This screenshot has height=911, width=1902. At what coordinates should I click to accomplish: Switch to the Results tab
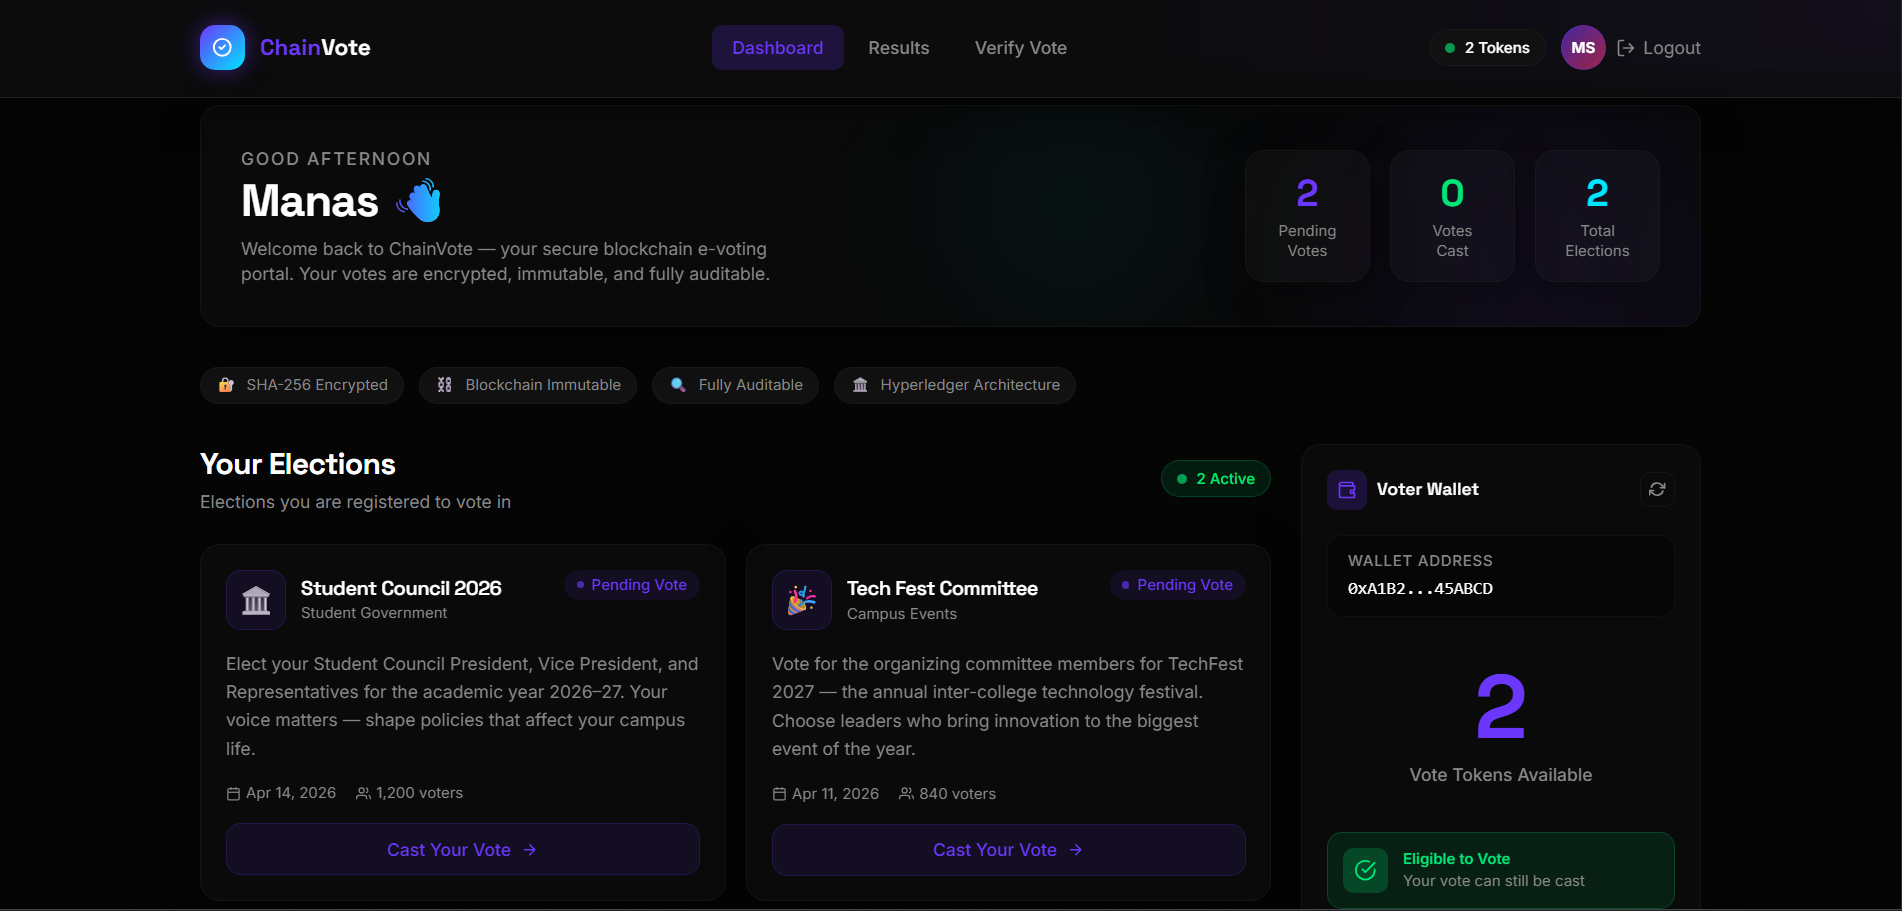(898, 48)
